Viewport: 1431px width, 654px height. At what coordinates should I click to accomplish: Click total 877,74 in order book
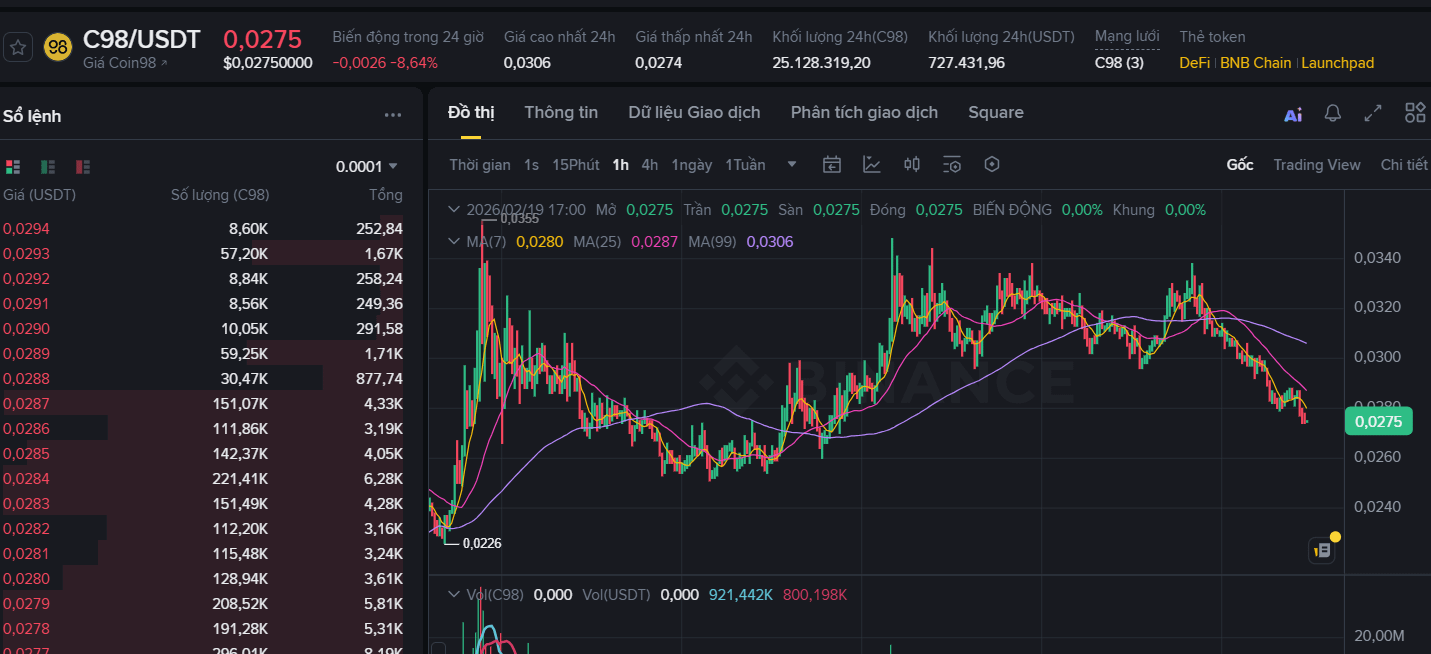(x=380, y=379)
